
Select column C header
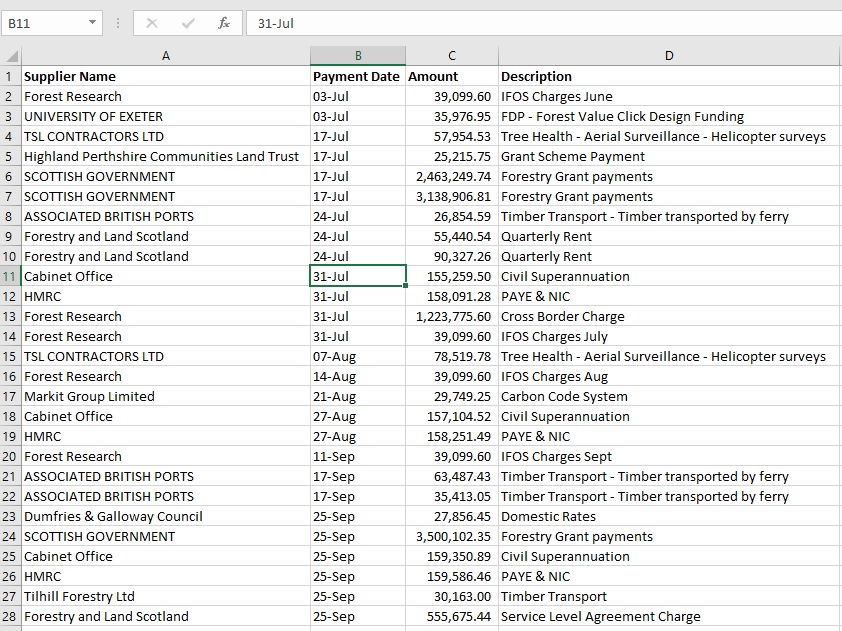tap(452, 56)
